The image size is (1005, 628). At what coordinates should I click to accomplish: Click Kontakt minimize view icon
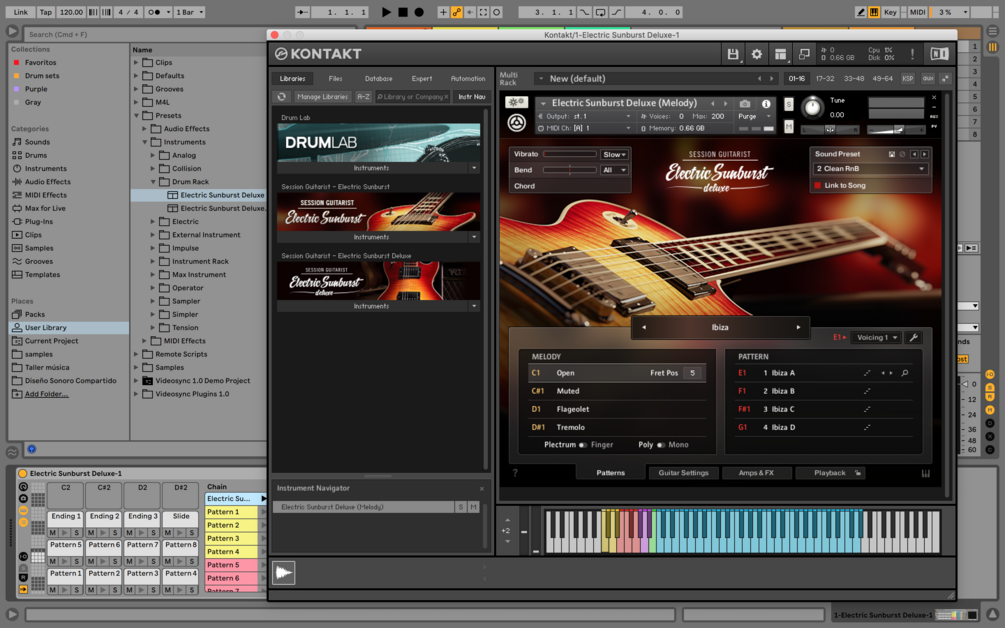pyautogui.click(x=804, y=54)
